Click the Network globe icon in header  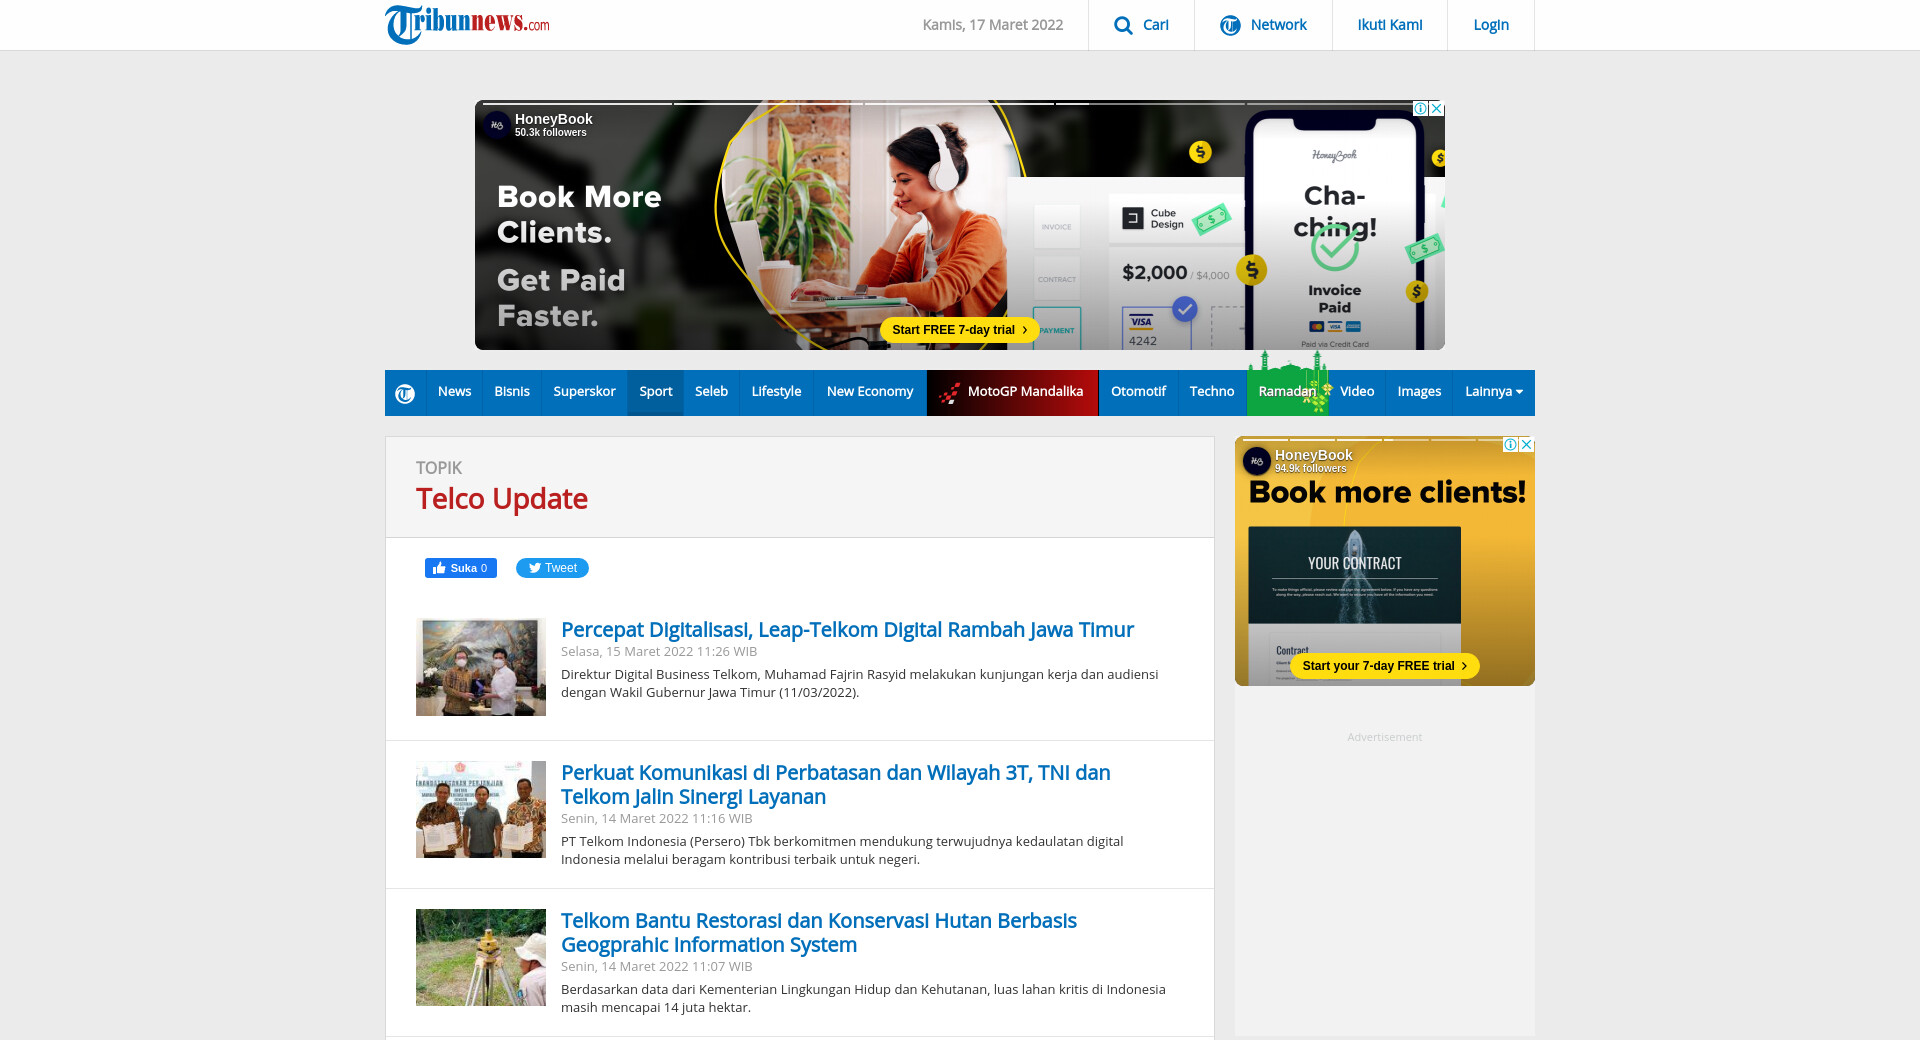[x=1230, y=25]
